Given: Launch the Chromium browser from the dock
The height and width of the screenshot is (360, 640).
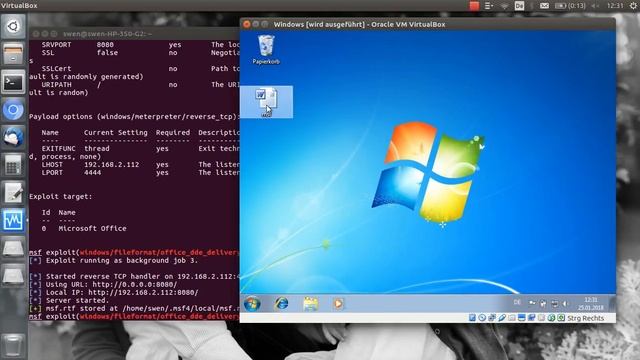Looking at the screenshot, I should [x=13, y=110].
